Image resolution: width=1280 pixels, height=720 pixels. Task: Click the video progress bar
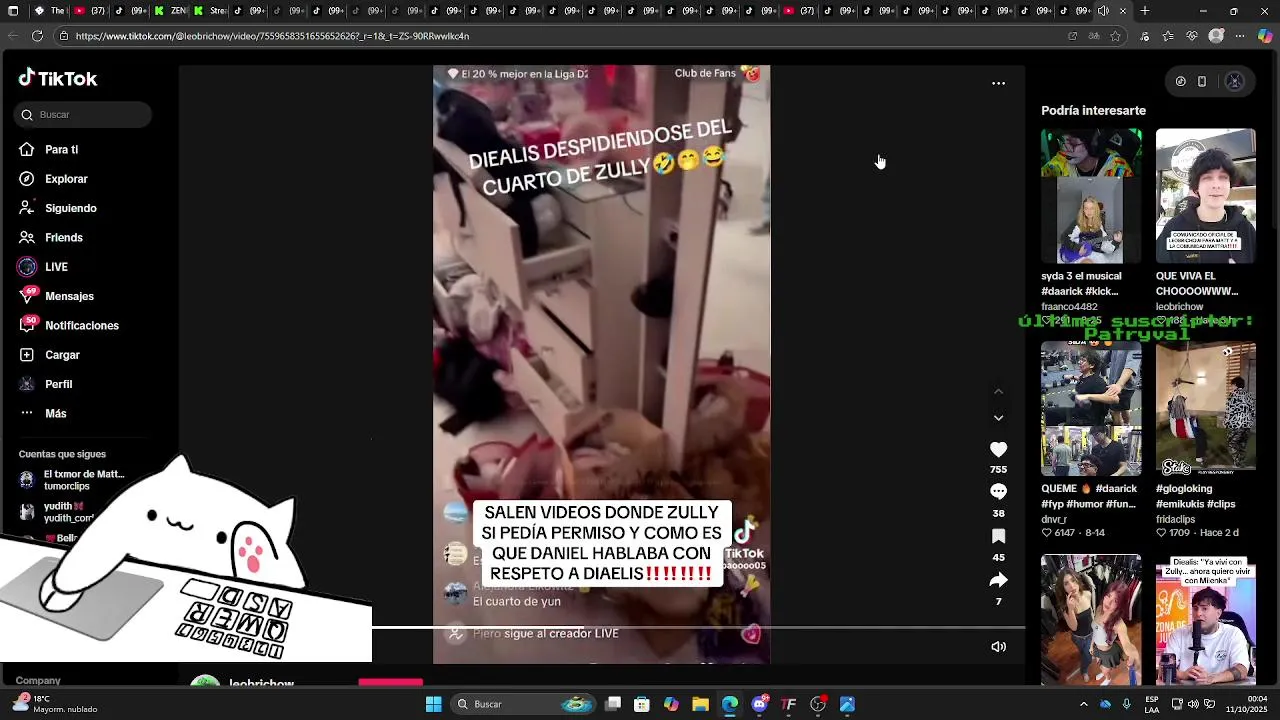(x=698, y=628)
